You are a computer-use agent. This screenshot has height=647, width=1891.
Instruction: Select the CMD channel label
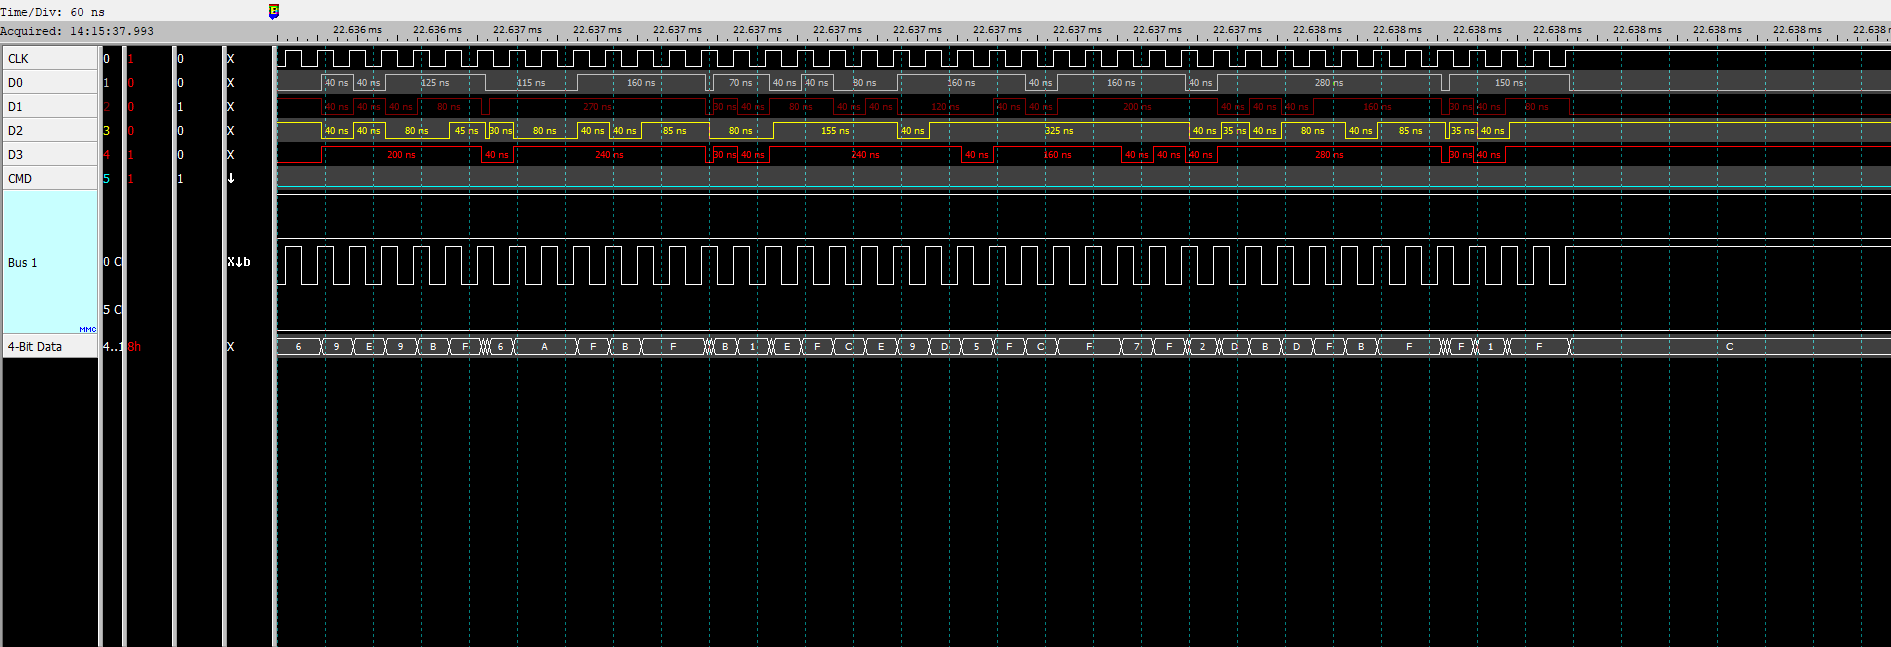click(50, 179)
